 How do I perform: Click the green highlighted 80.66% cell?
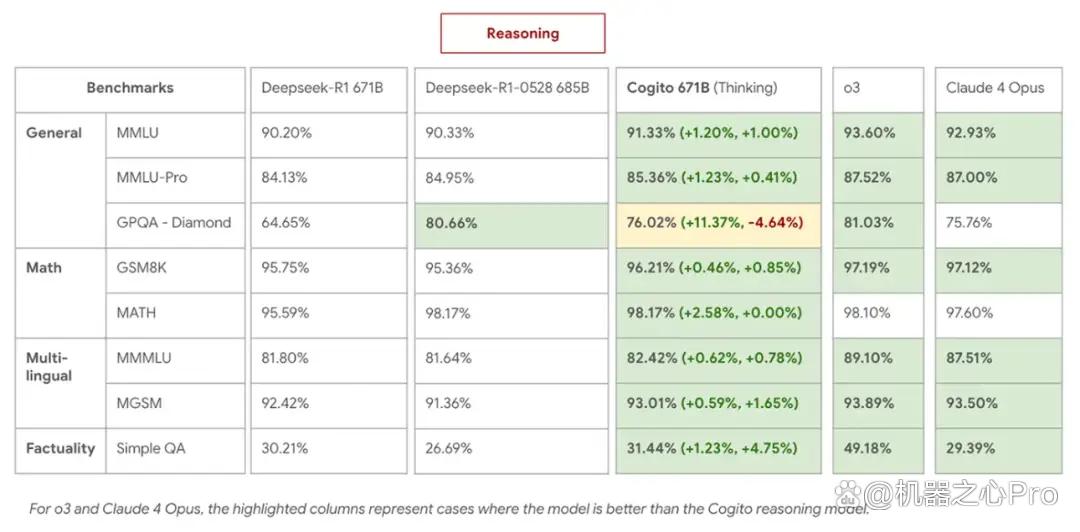coord(511,225)
